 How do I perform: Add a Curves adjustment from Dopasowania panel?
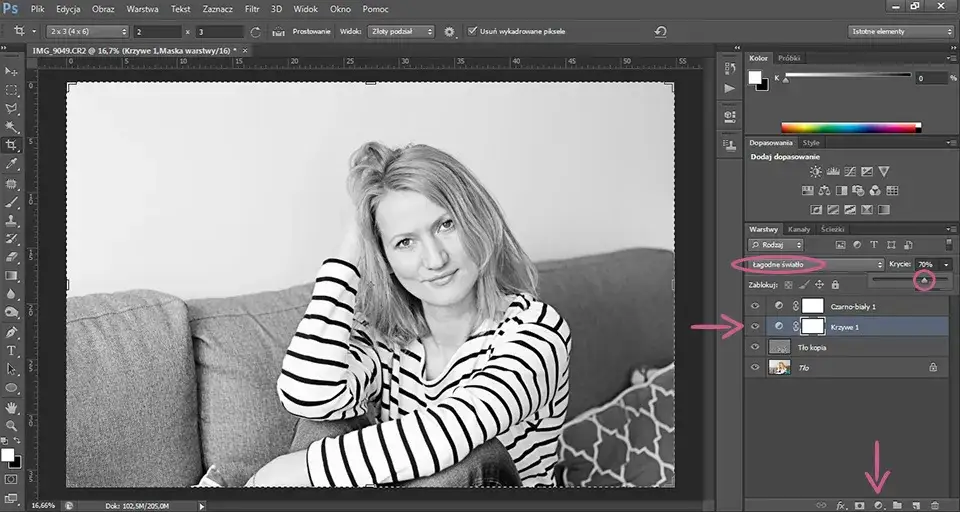[x=850, y=171]
